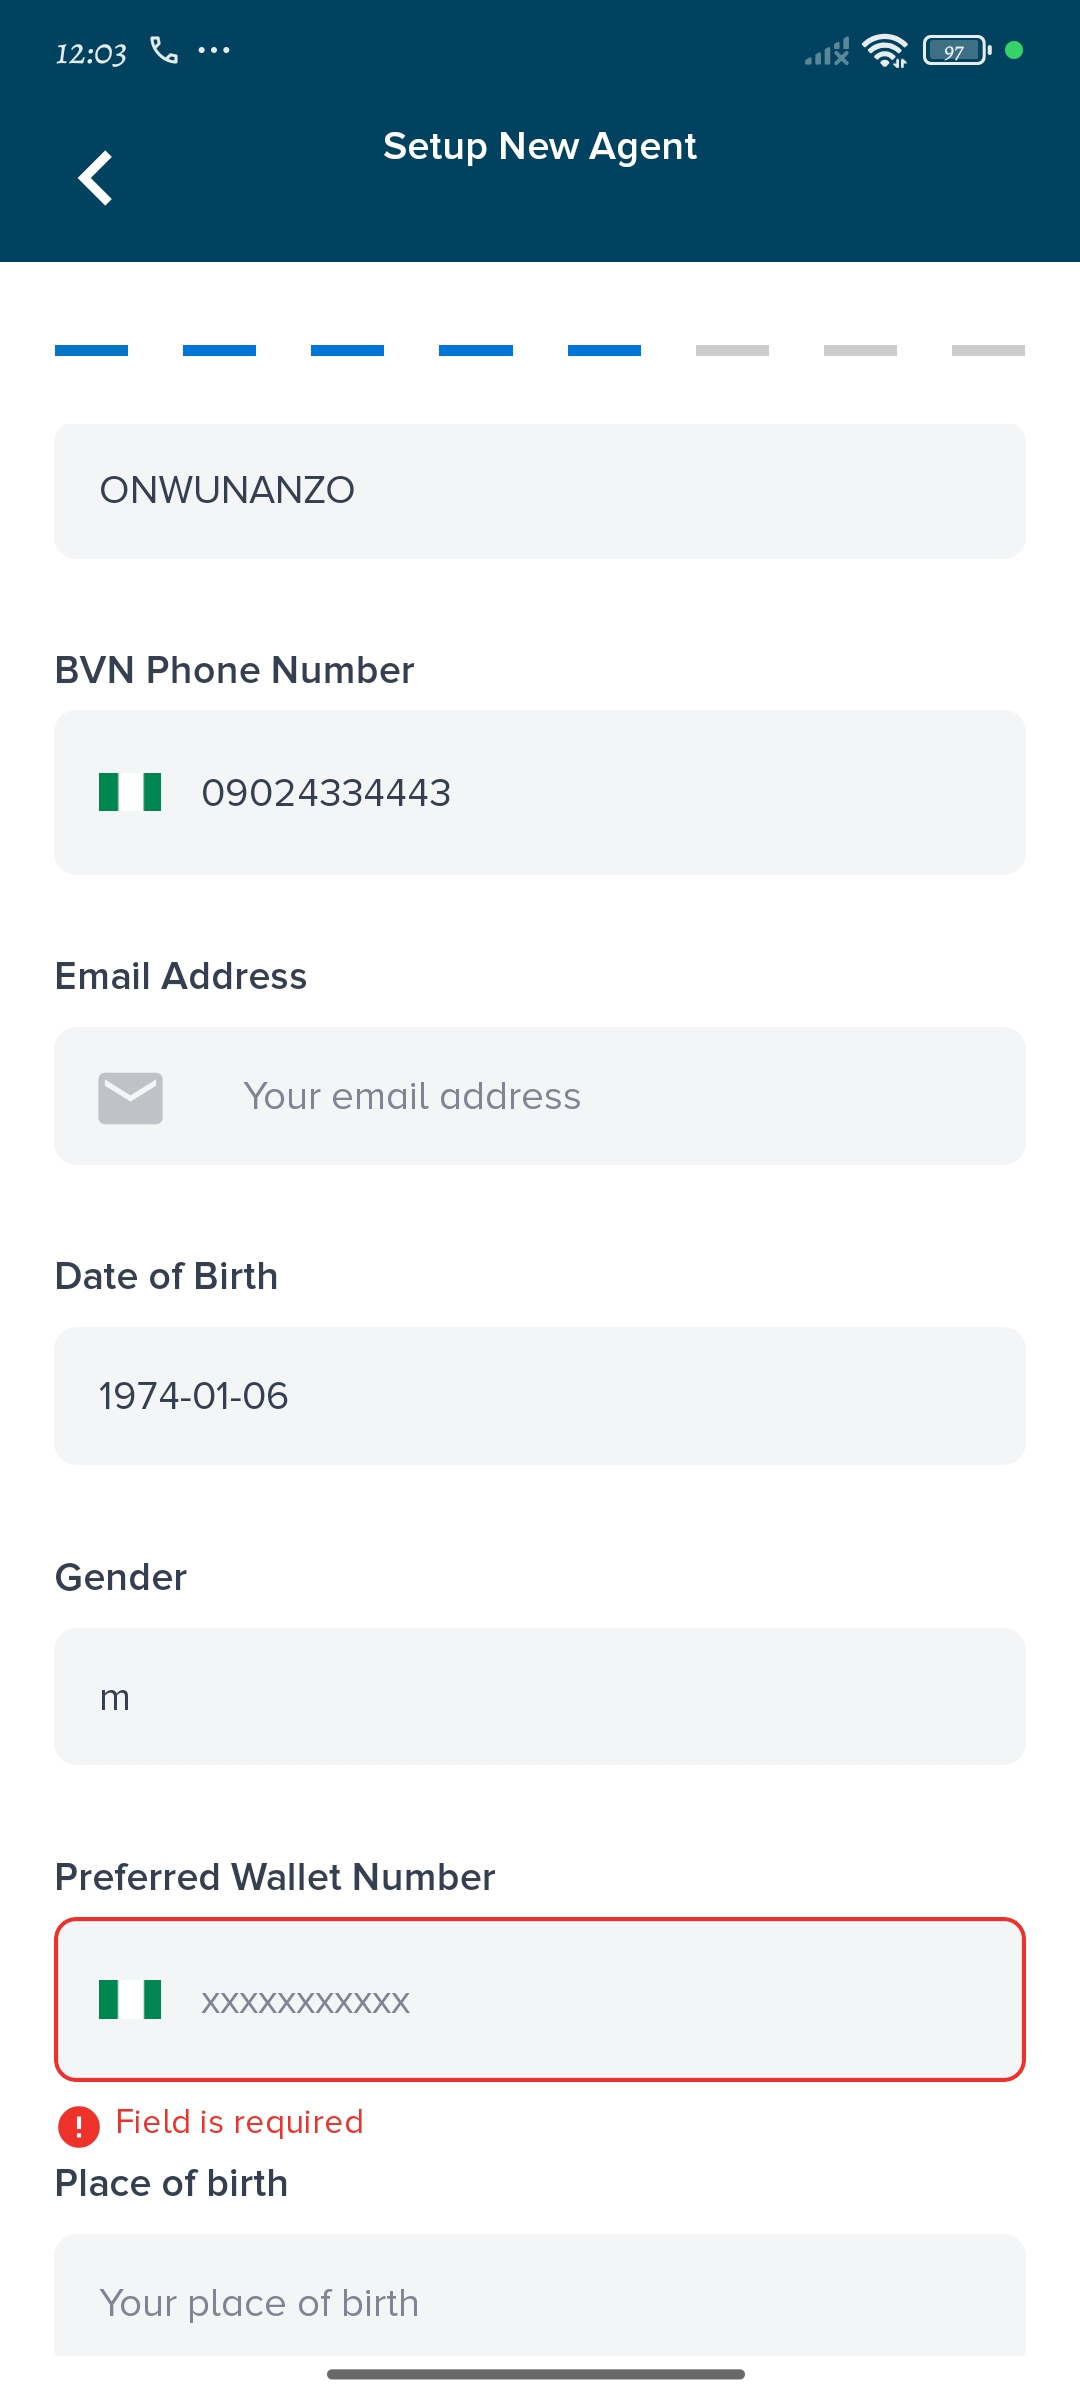The width and height of the screenshot is (1080, 2400).
Task: Tap the back arrow icon
Action: click(95, 178)
